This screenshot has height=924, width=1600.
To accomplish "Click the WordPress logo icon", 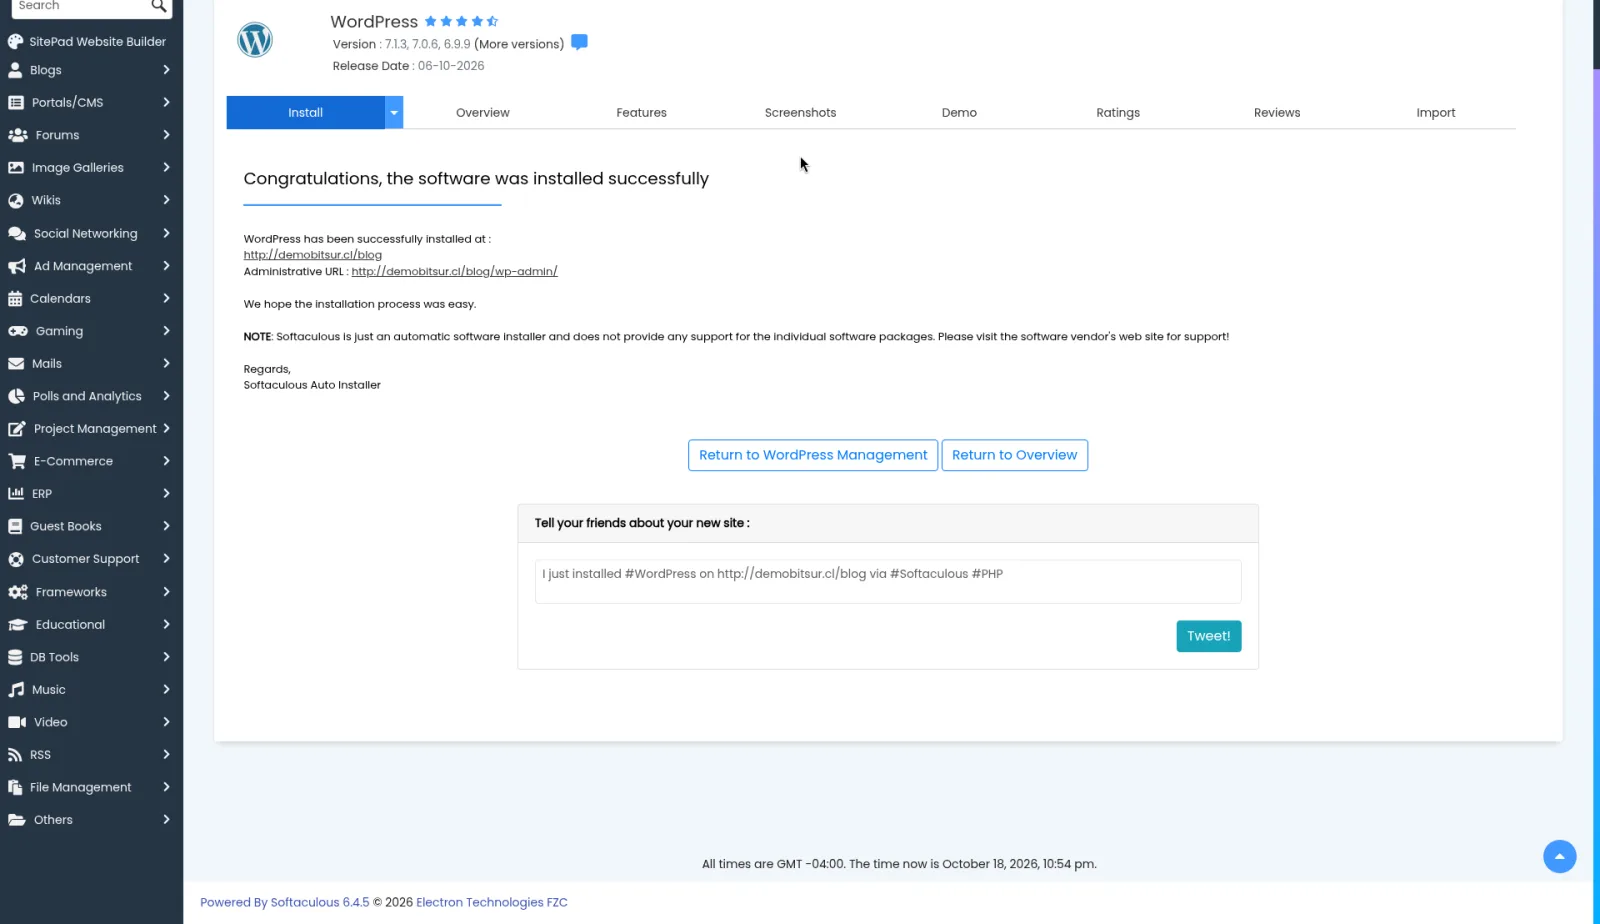I will (255, 40).
